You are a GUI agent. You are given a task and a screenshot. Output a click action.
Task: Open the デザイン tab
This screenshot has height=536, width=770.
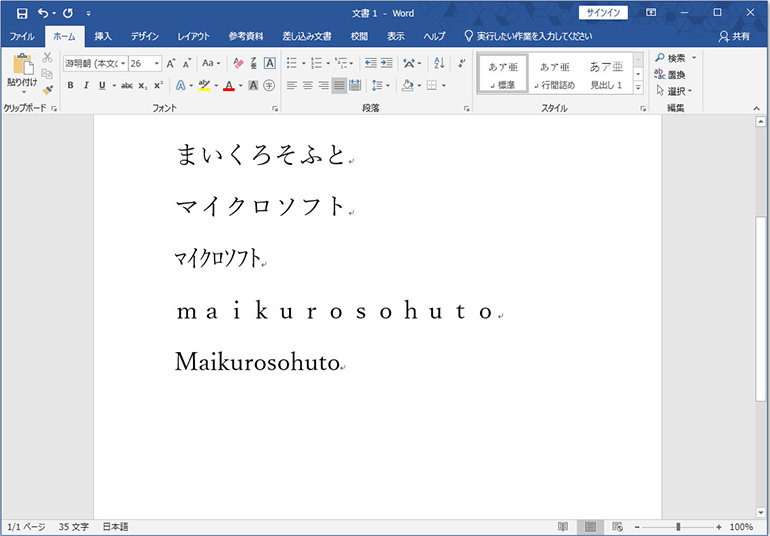coord(145,36)
